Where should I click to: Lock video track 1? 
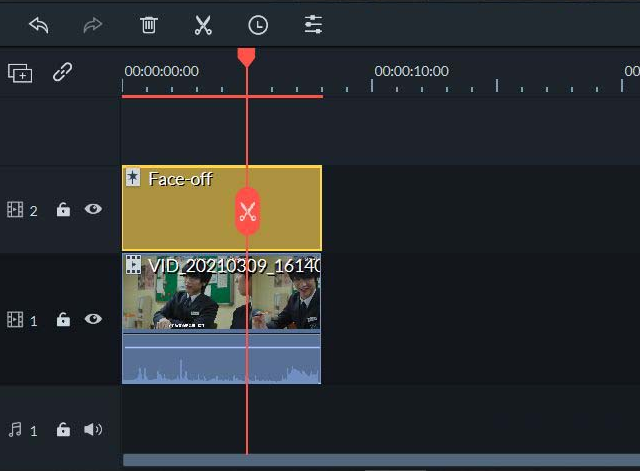click(x=63, y=319)
